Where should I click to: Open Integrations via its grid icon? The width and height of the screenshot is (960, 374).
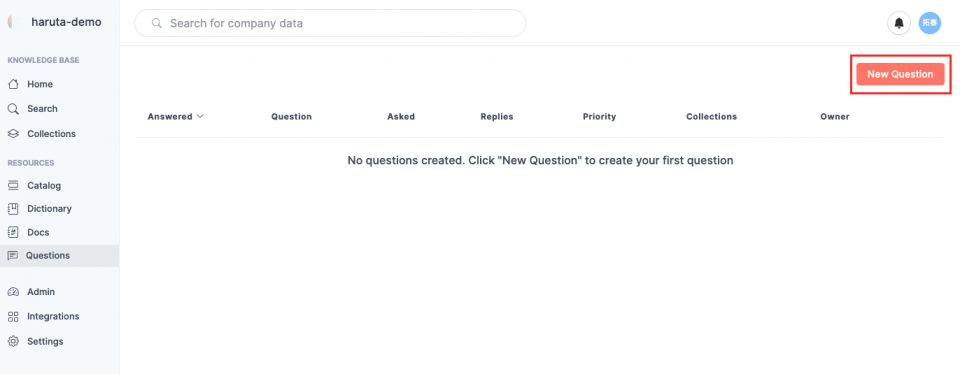(x=13, y=316)
